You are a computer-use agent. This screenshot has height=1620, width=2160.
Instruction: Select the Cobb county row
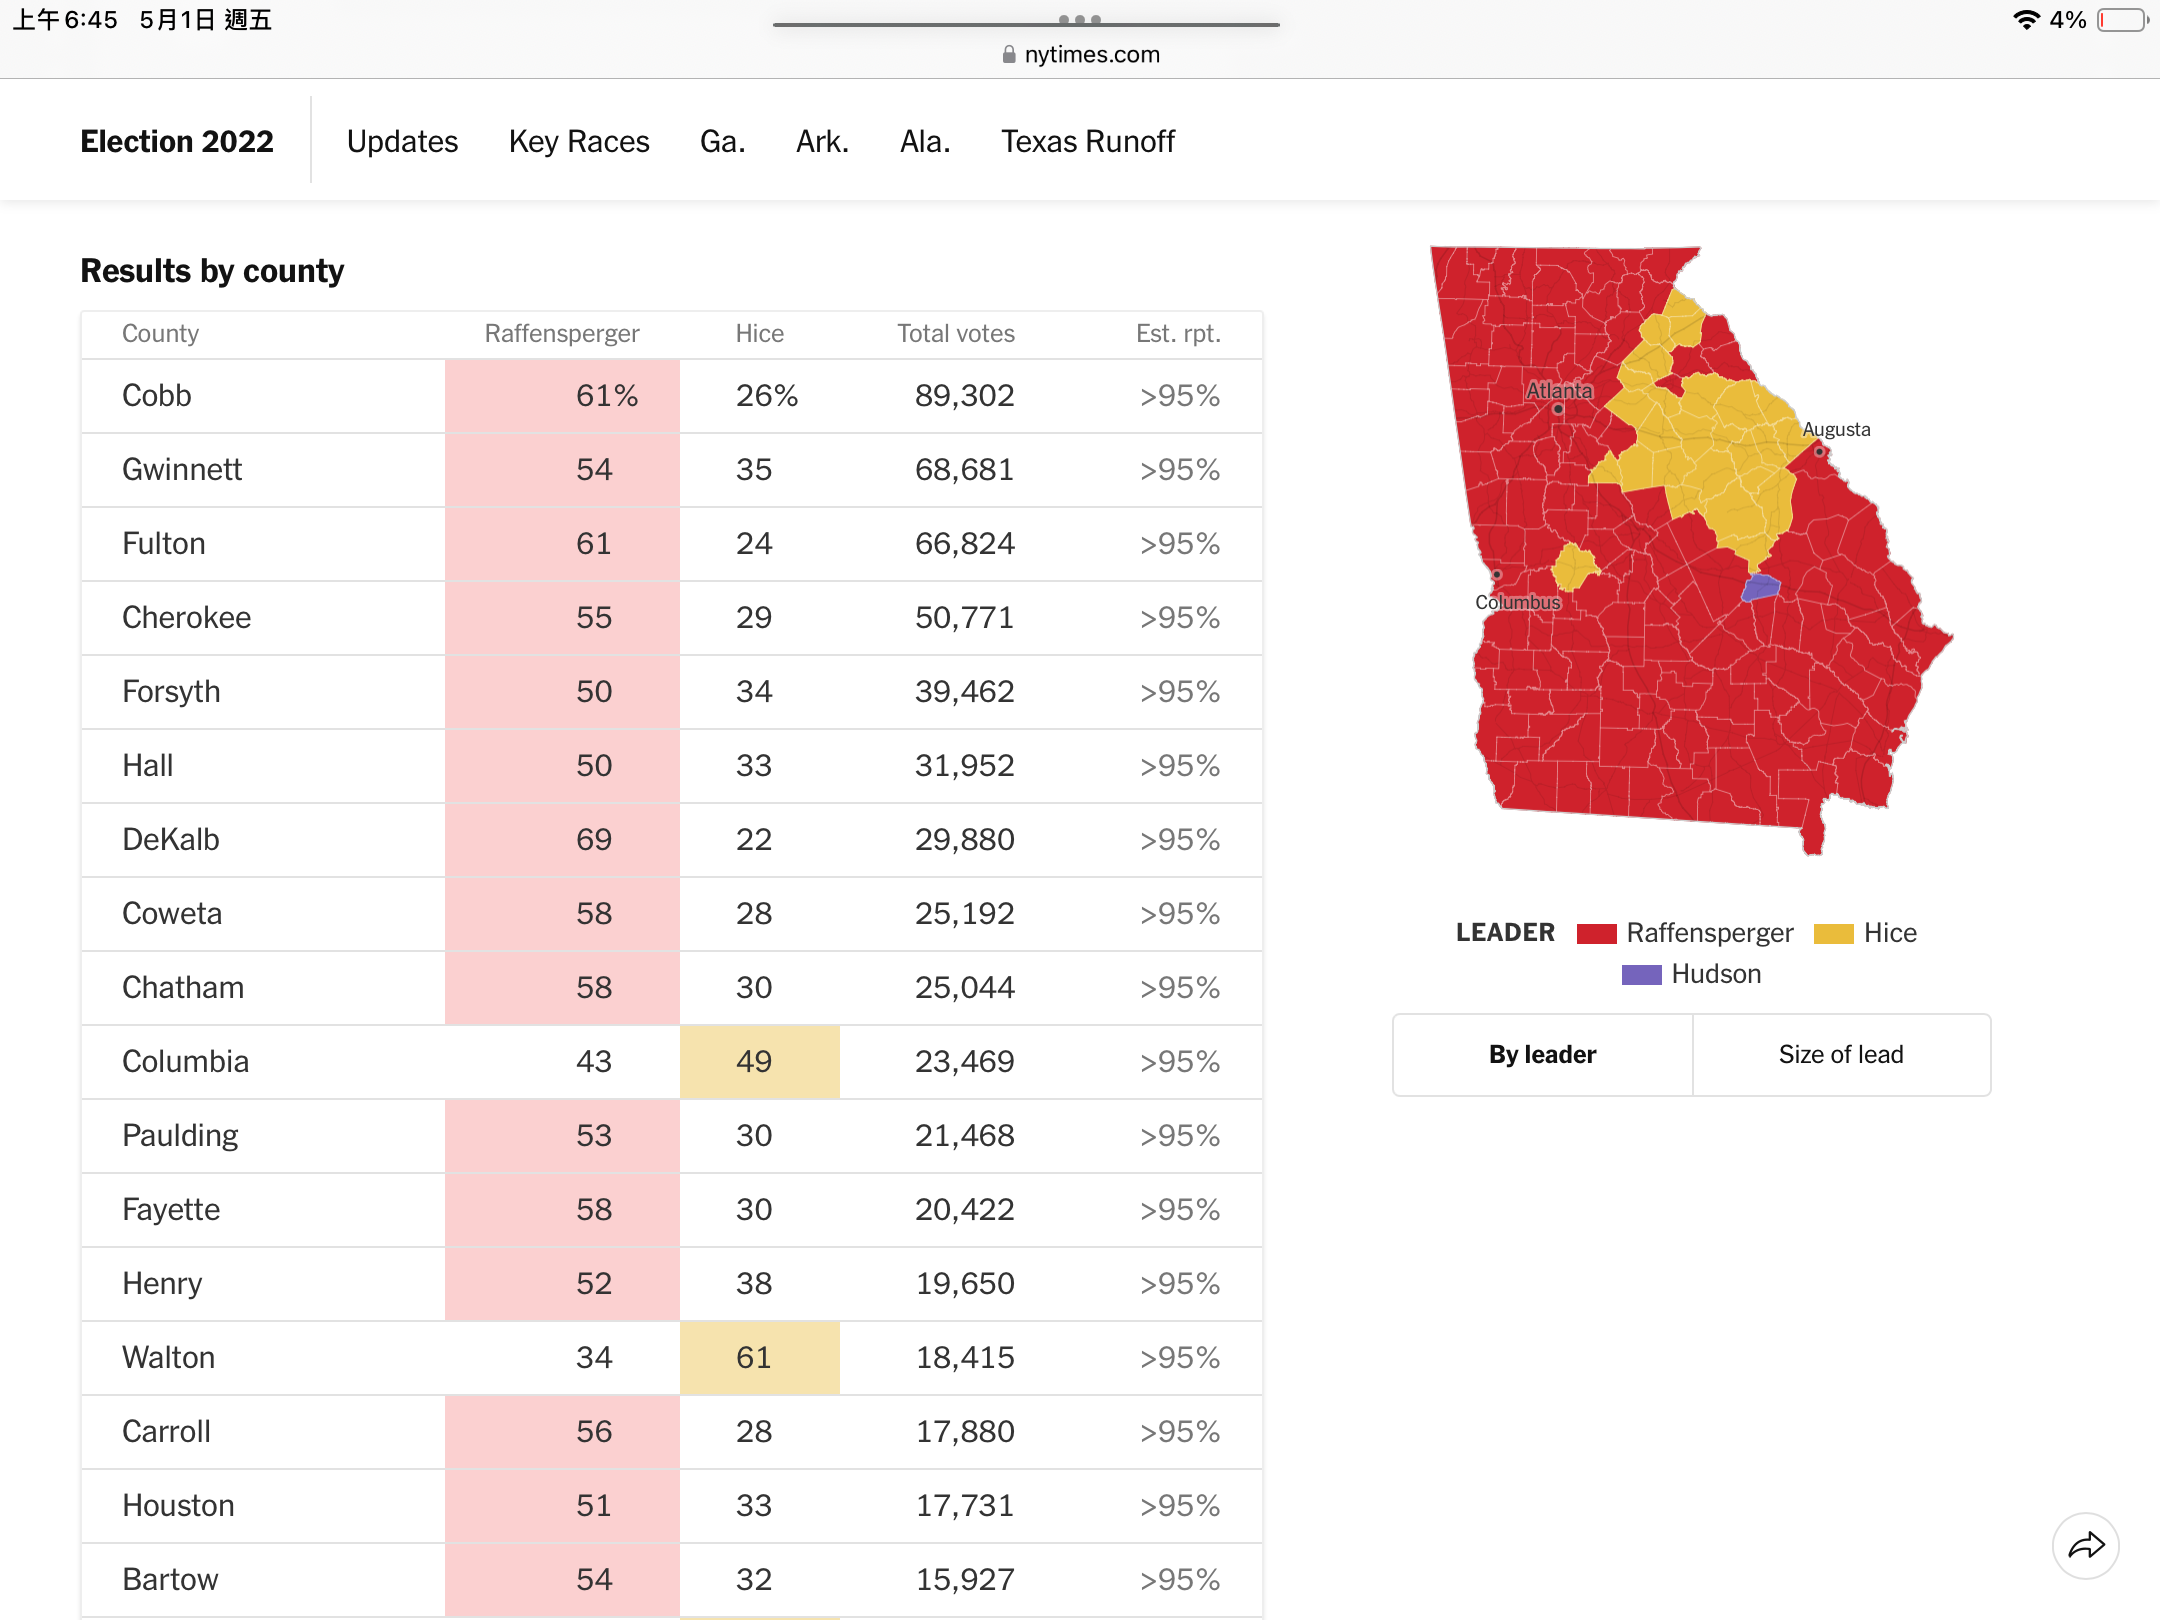[x=672, y=396]
